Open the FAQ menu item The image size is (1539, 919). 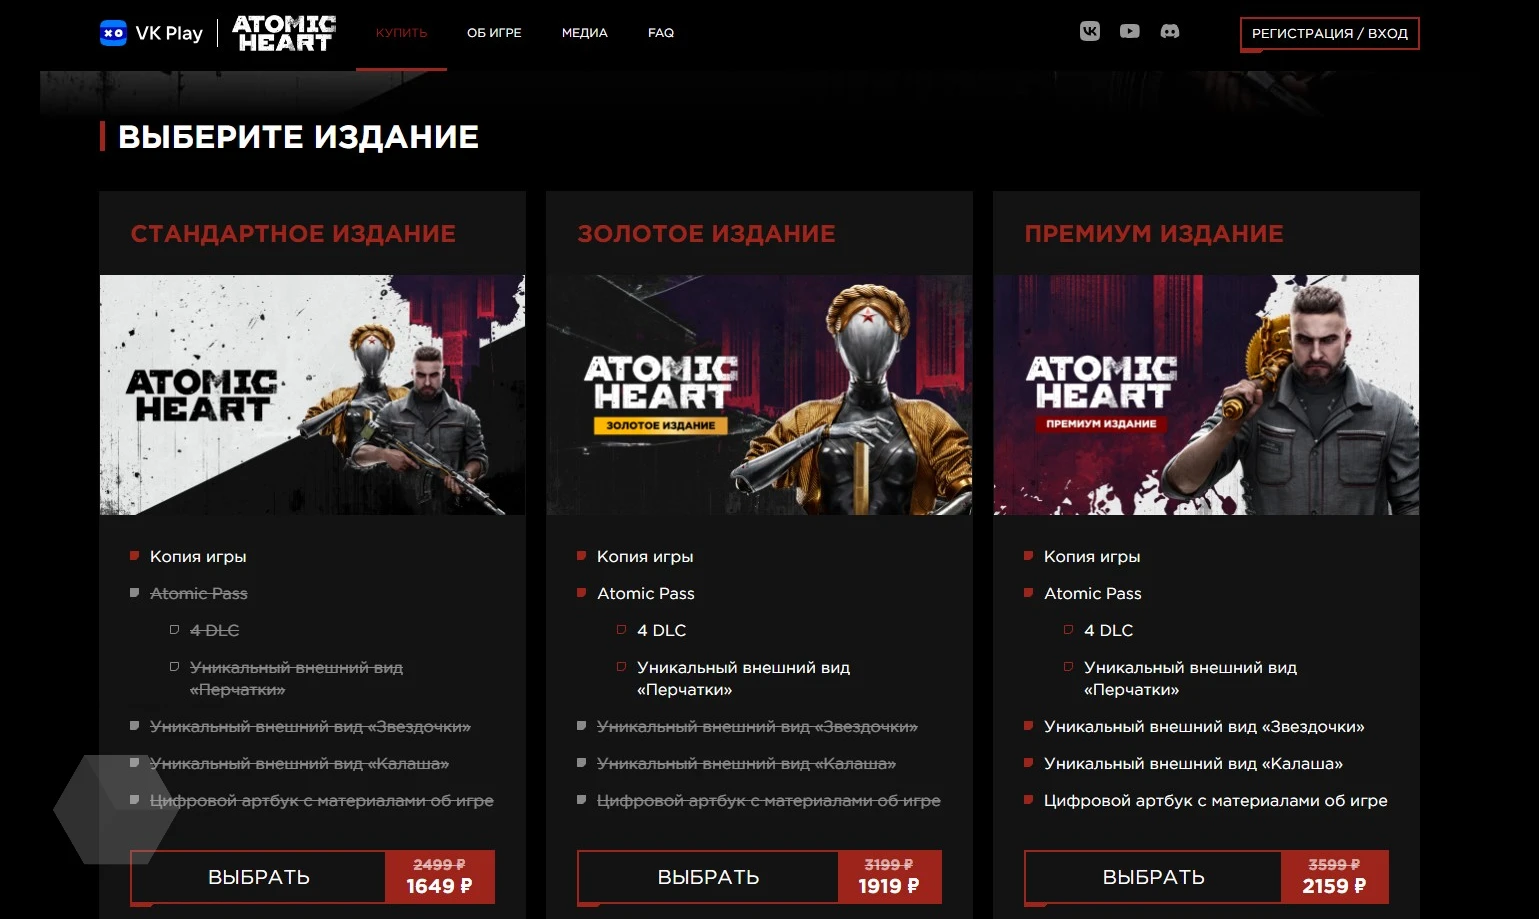point(661,33)
